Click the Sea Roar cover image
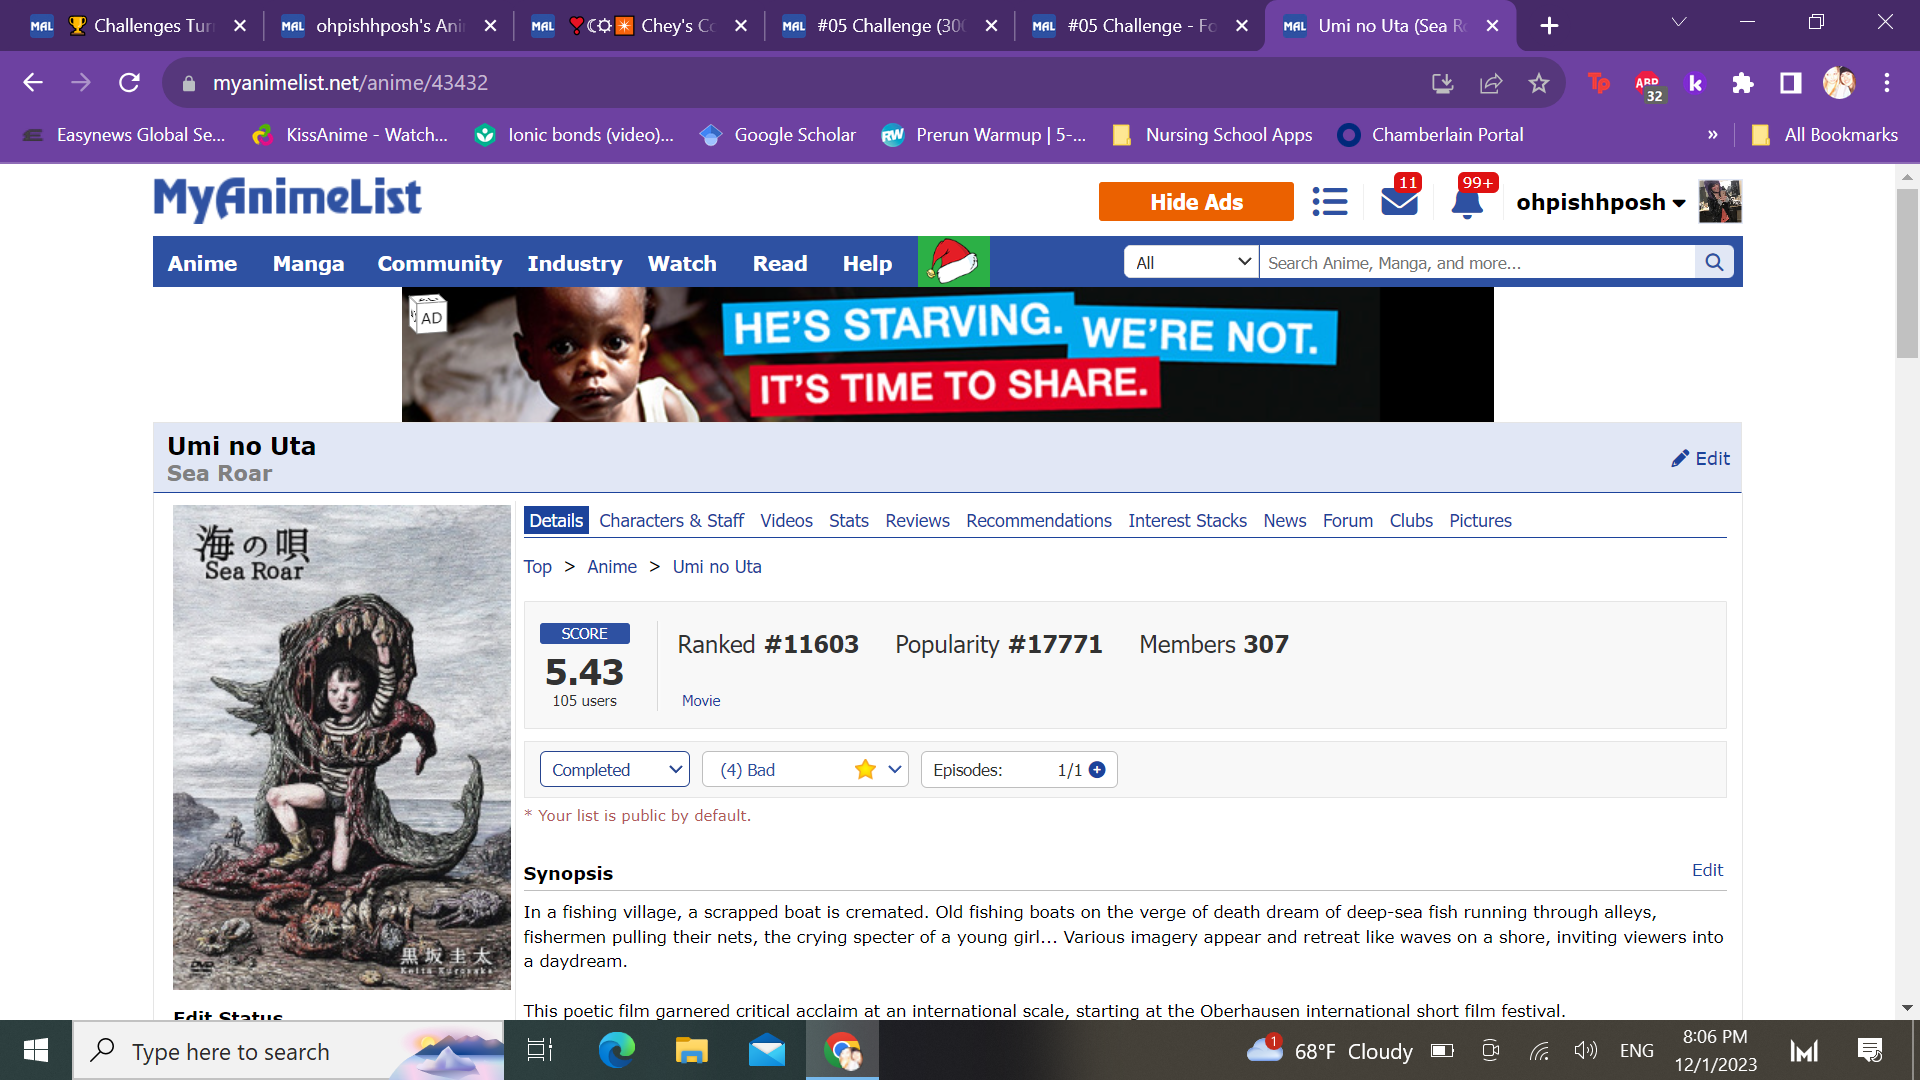Image resolution: width=1920 pixels, height=1080 pixels. point(341,747)
